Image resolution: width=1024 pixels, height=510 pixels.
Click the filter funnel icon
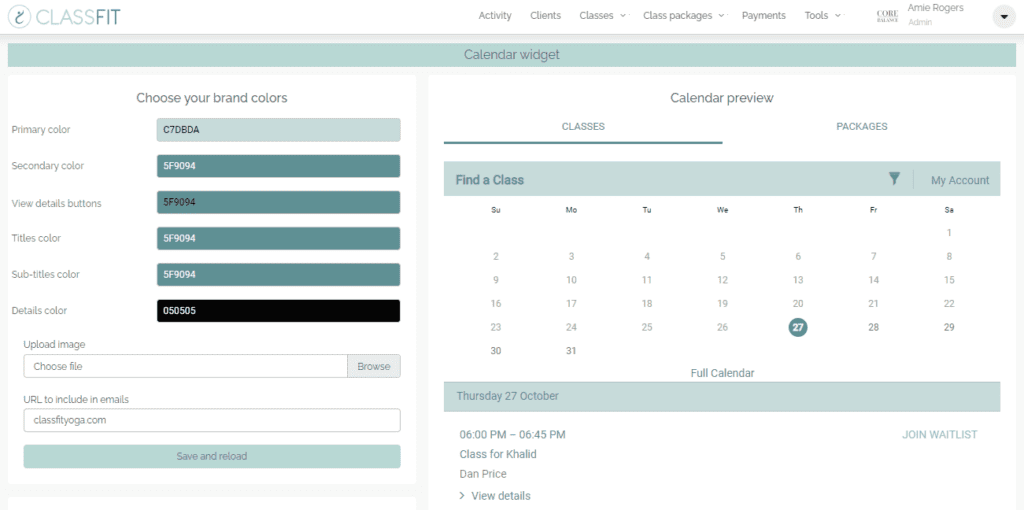pyautogui.click(x=894, y=179)
